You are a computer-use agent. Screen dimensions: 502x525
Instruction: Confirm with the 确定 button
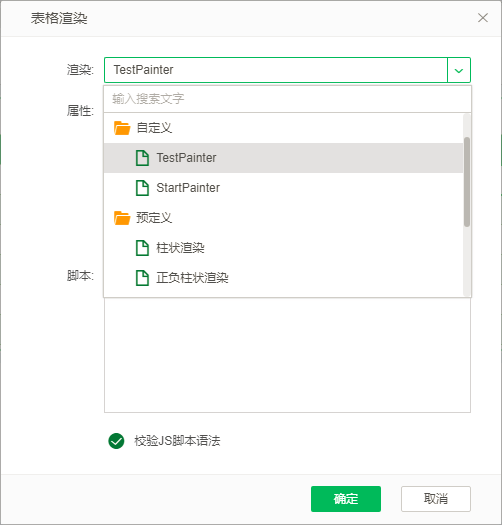click(x=346, y=499)
